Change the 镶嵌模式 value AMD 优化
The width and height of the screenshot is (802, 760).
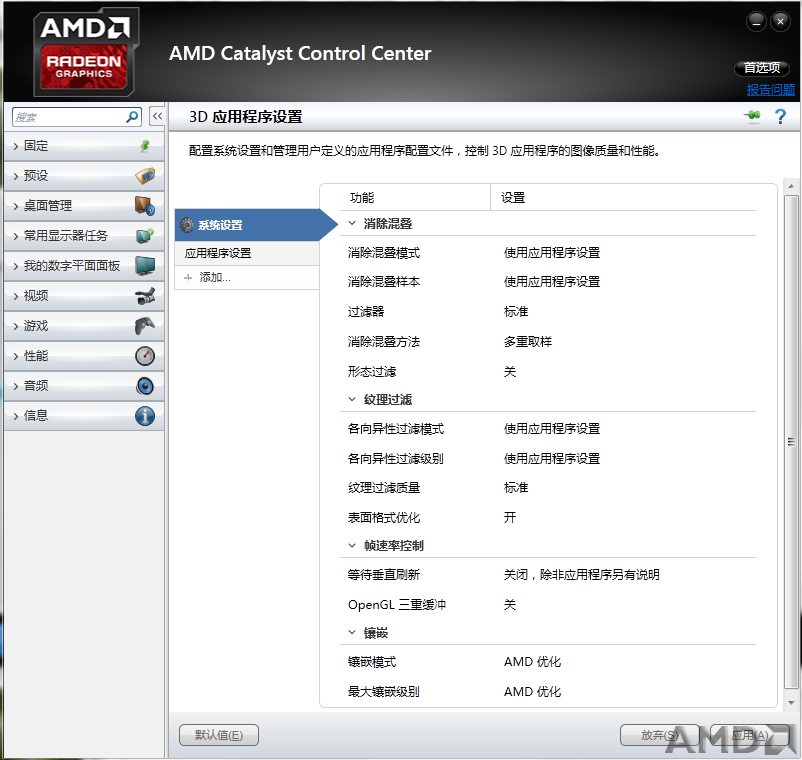click(532, 662)
